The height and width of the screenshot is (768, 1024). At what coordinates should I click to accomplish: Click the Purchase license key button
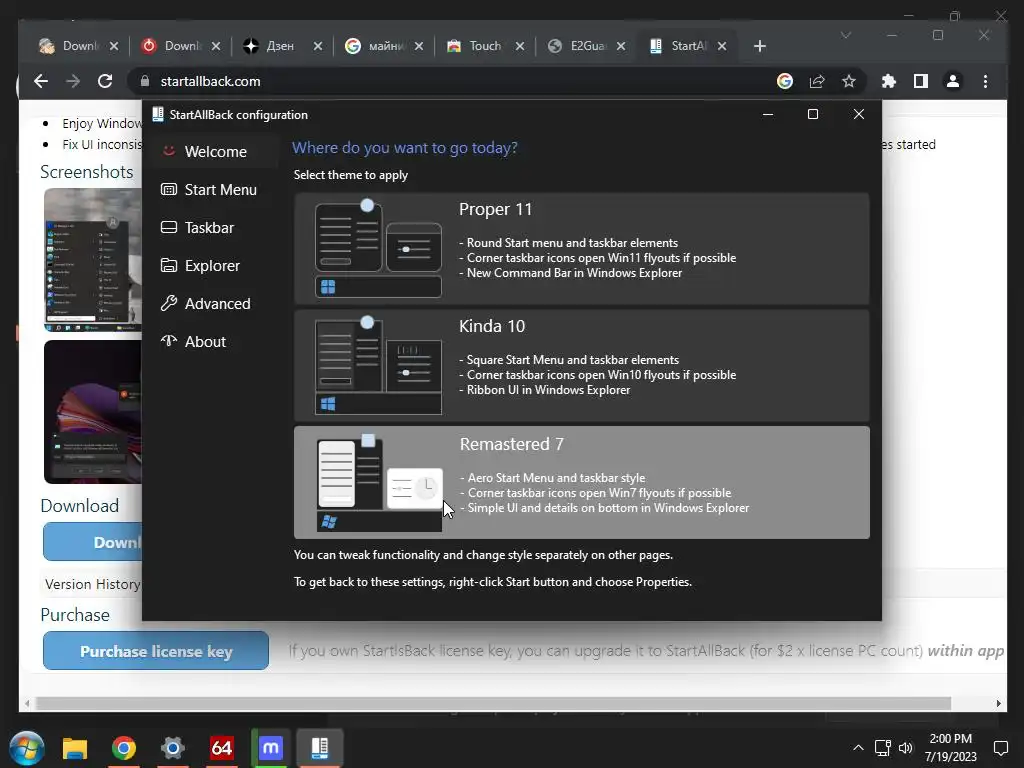tap(156, 650)
